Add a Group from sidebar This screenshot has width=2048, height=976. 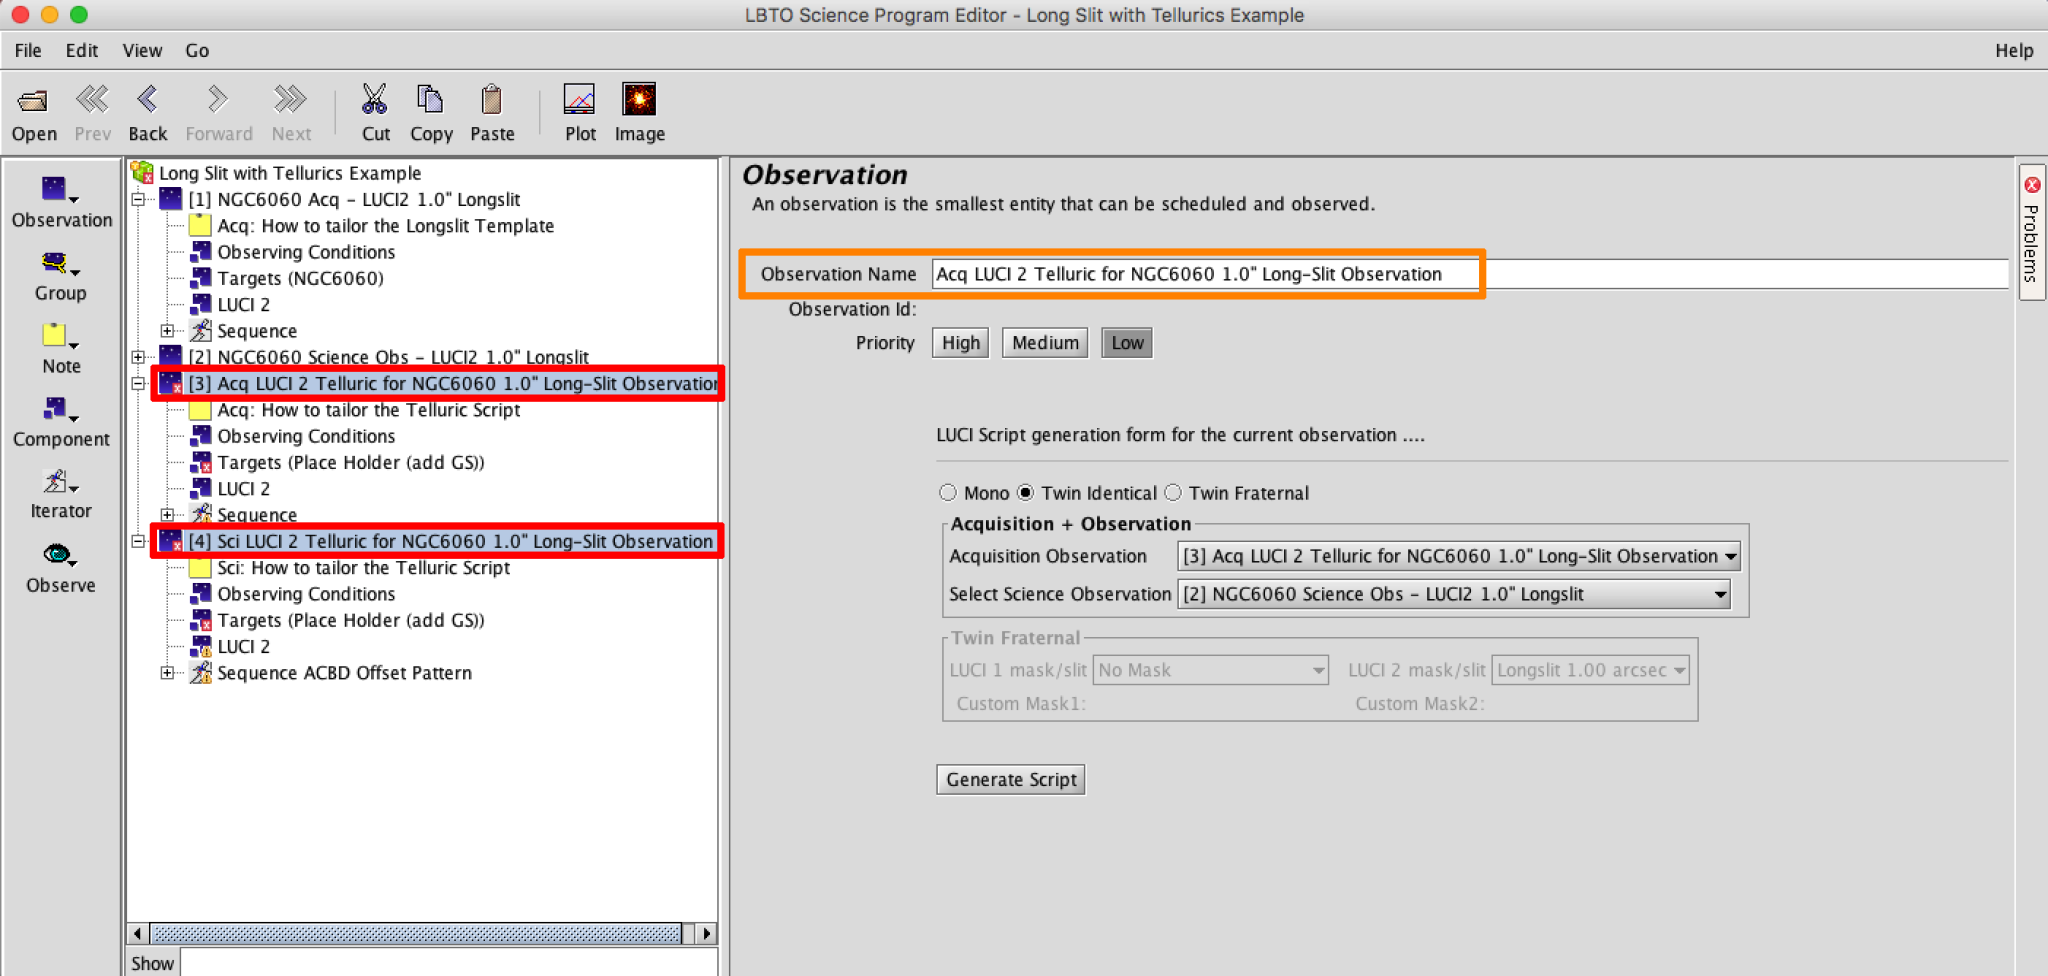61,277
